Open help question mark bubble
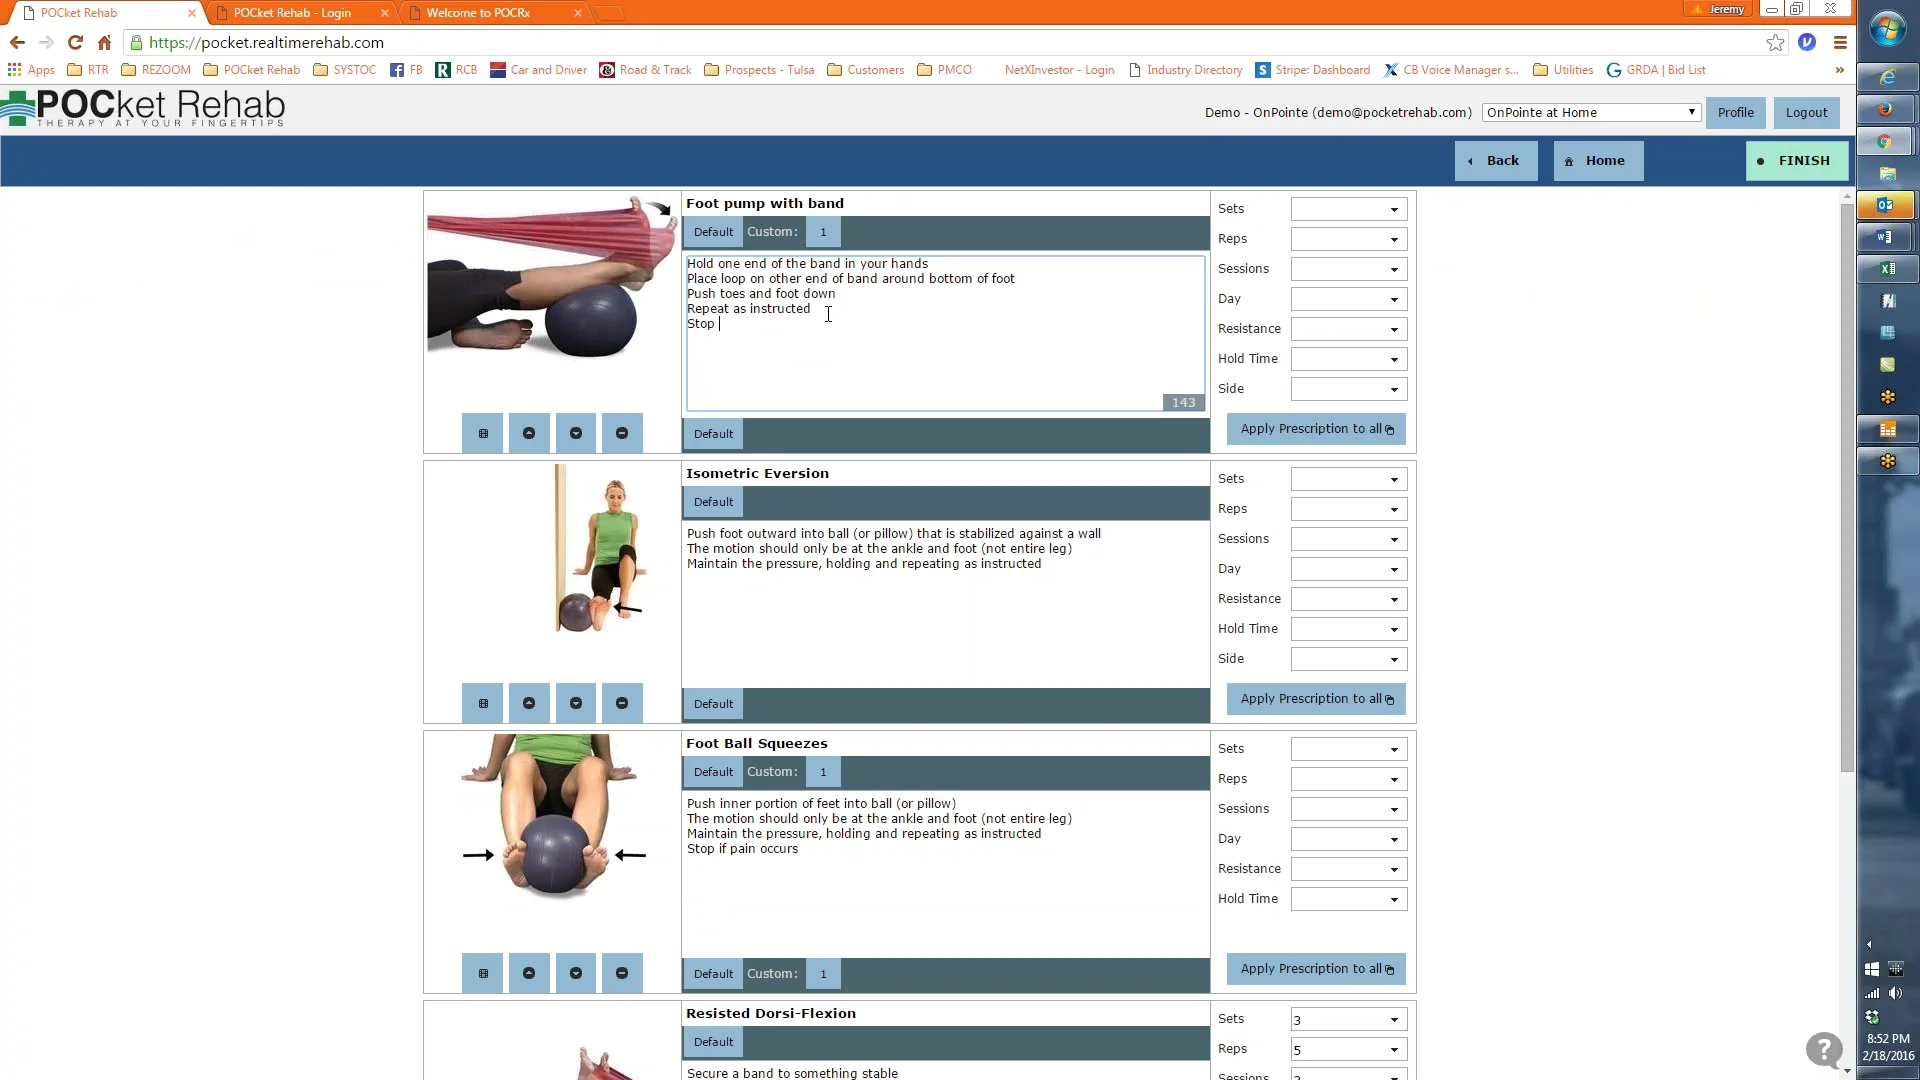This screenshot has width=1920, height=1080. click(x=1824, y=1050)
